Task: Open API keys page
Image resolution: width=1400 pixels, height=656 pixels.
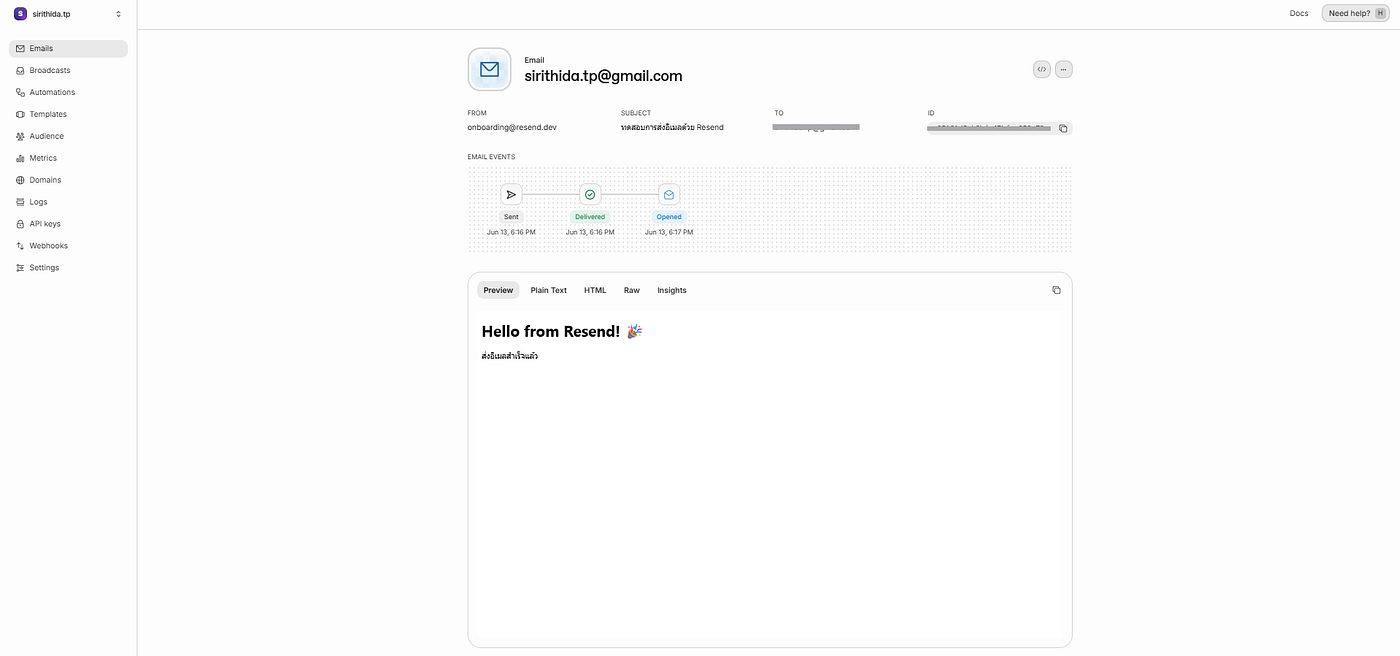Action: (45, 224)
